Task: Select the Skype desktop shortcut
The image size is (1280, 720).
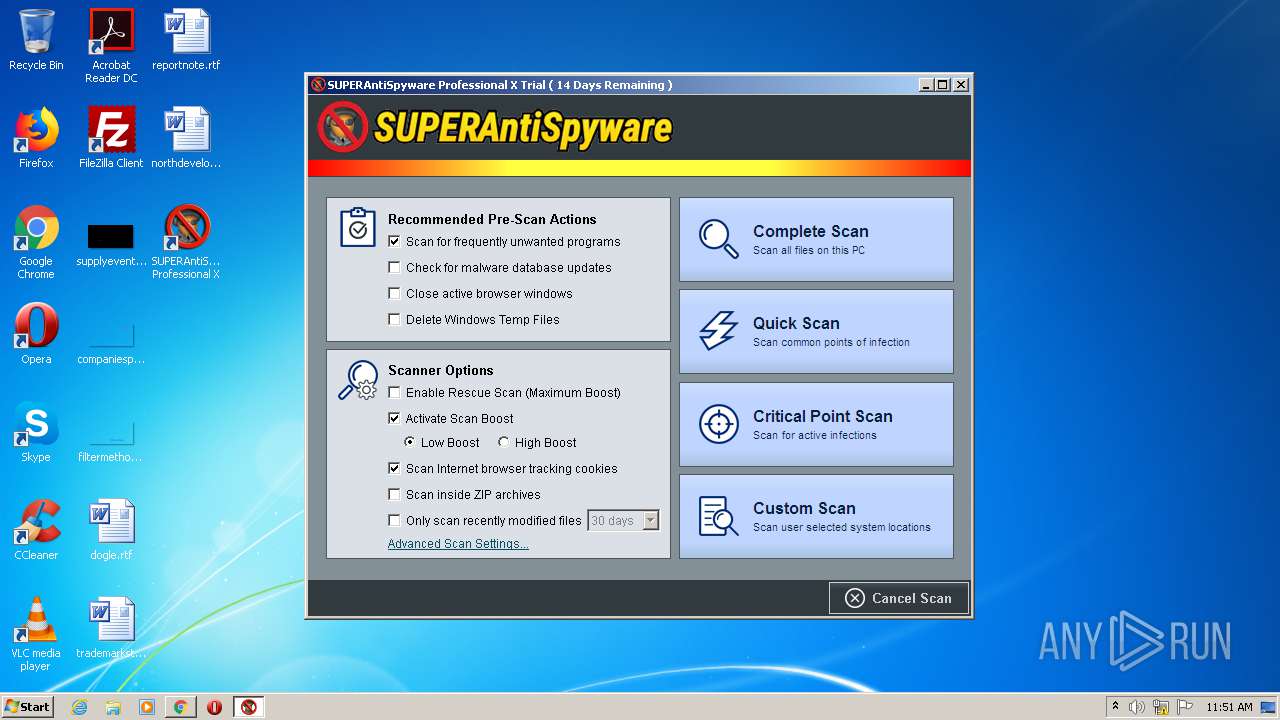Action: [x=36, y=432]
